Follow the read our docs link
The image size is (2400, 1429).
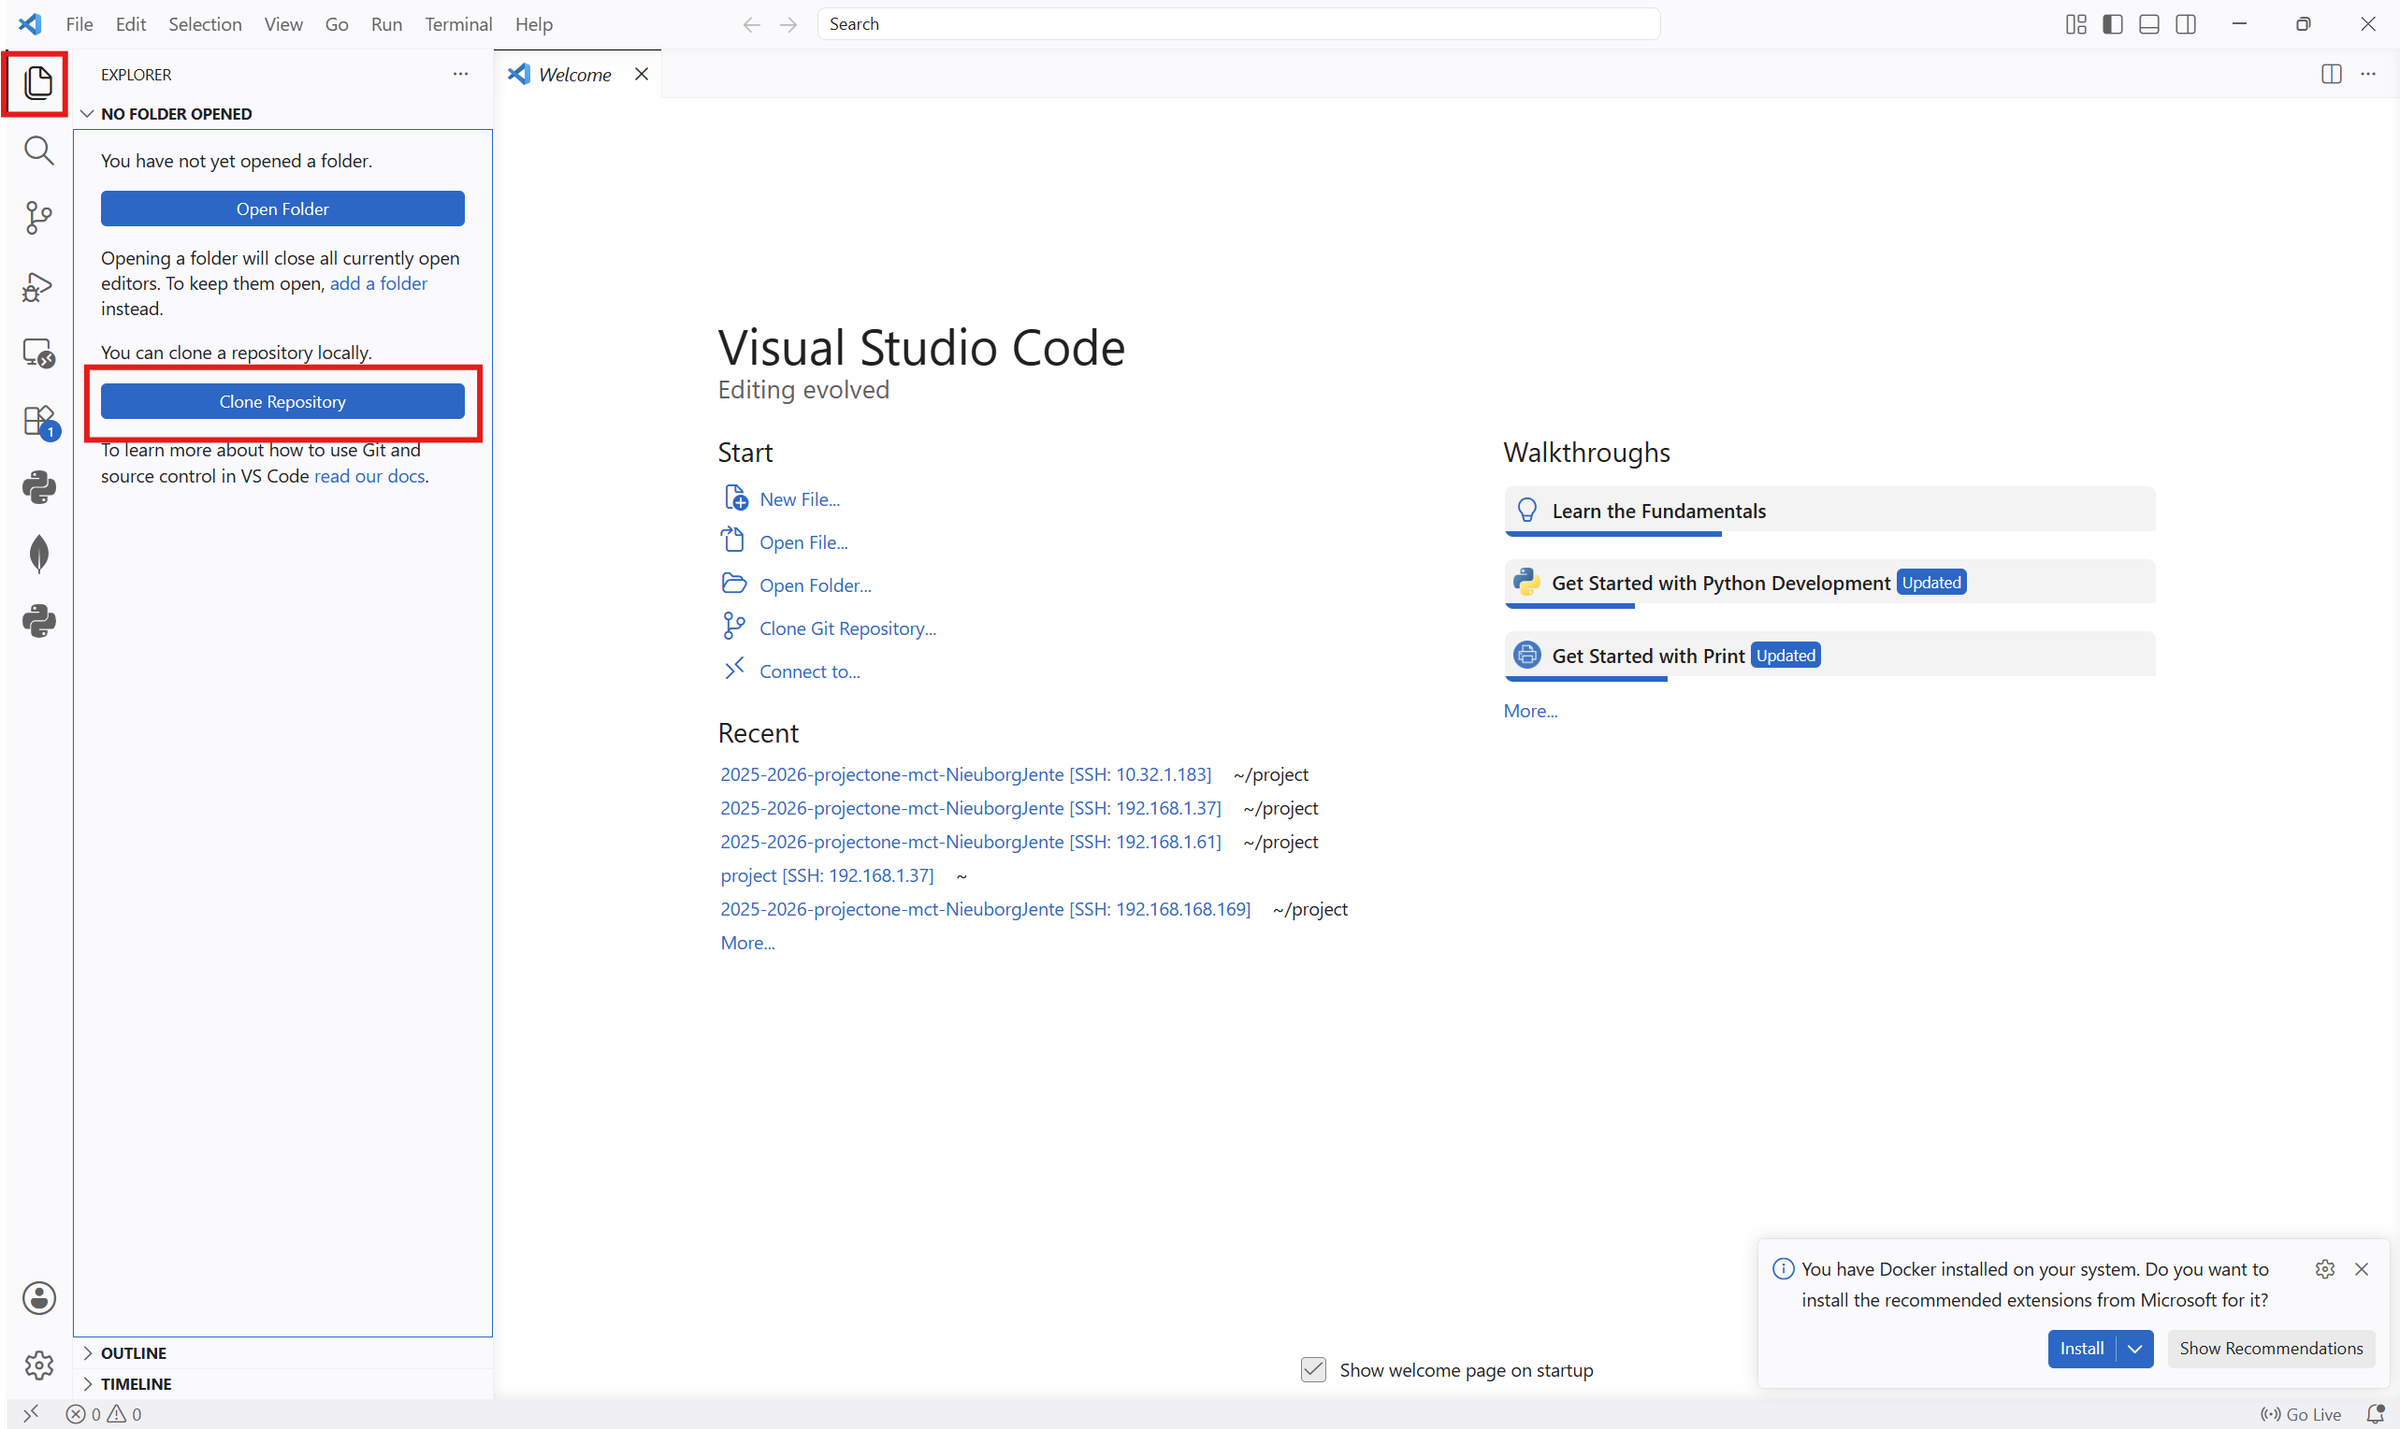pyautogui.click(x=369, y=476)
